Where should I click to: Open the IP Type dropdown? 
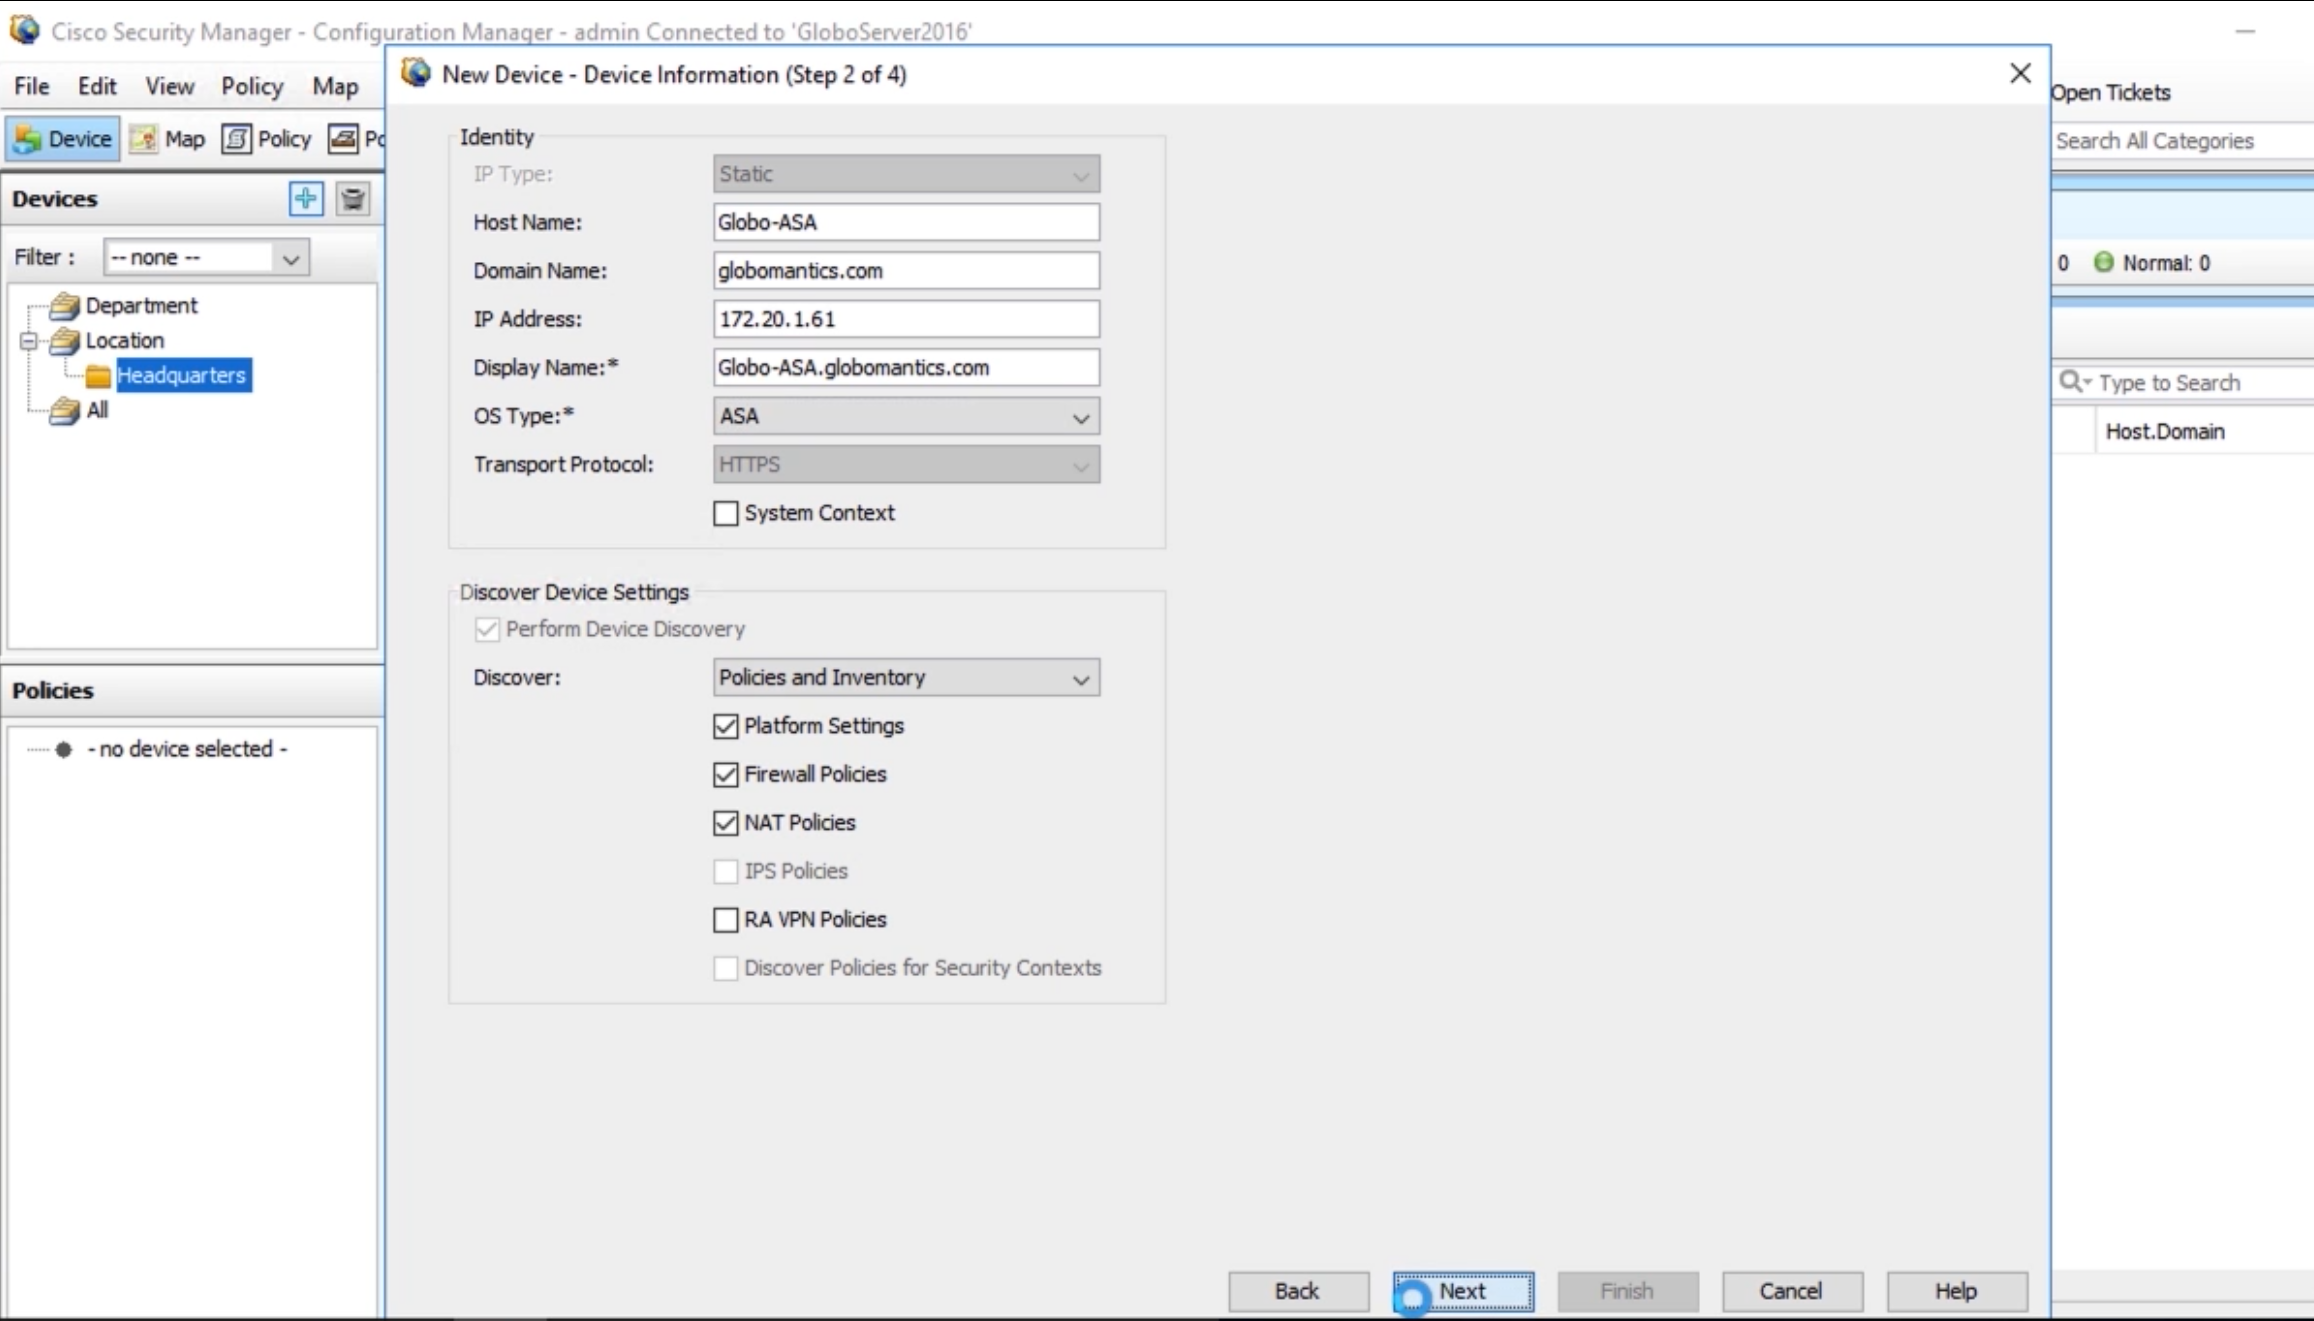click(x=907, y=174)
